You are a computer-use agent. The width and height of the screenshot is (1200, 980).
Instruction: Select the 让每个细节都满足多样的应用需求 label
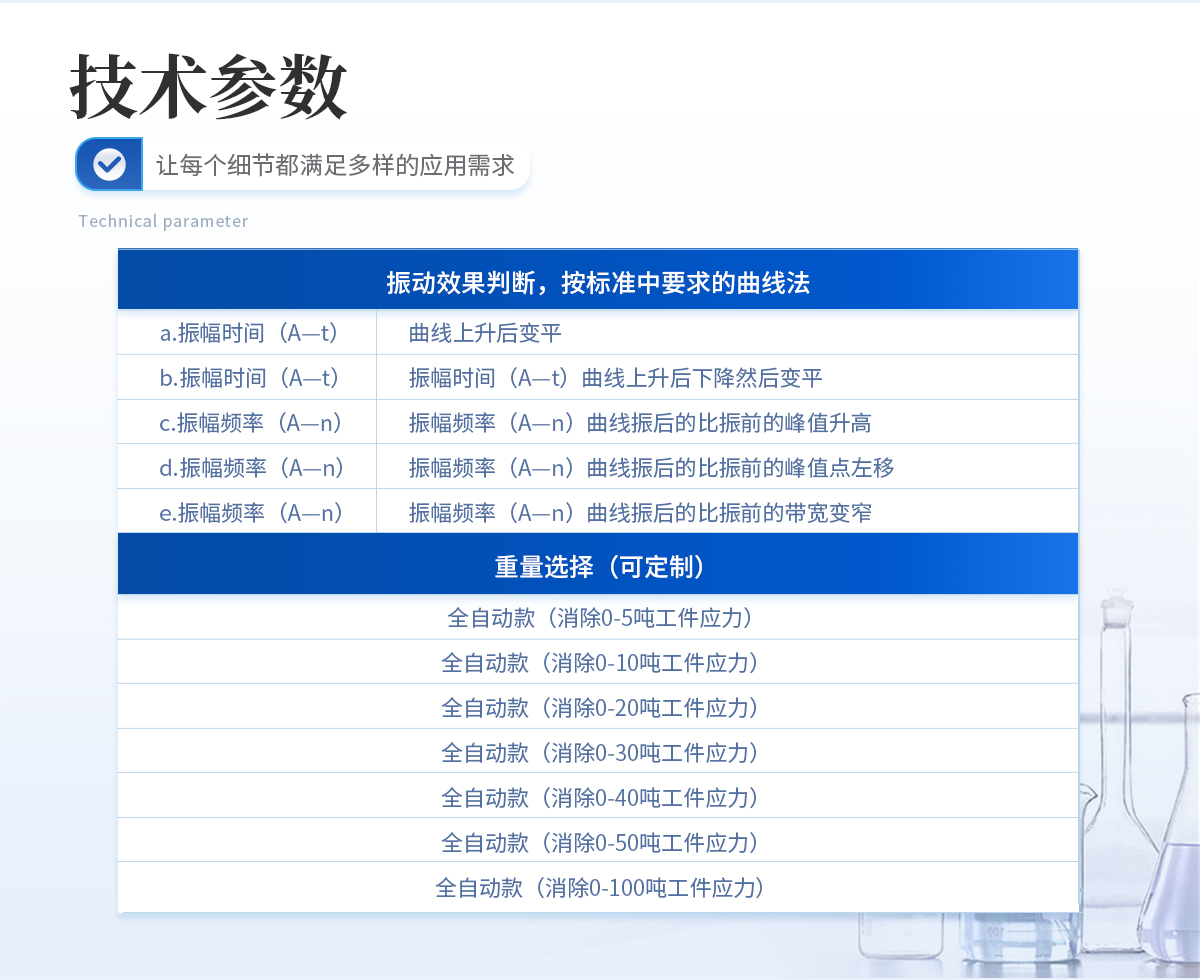(x=335, y=165)
